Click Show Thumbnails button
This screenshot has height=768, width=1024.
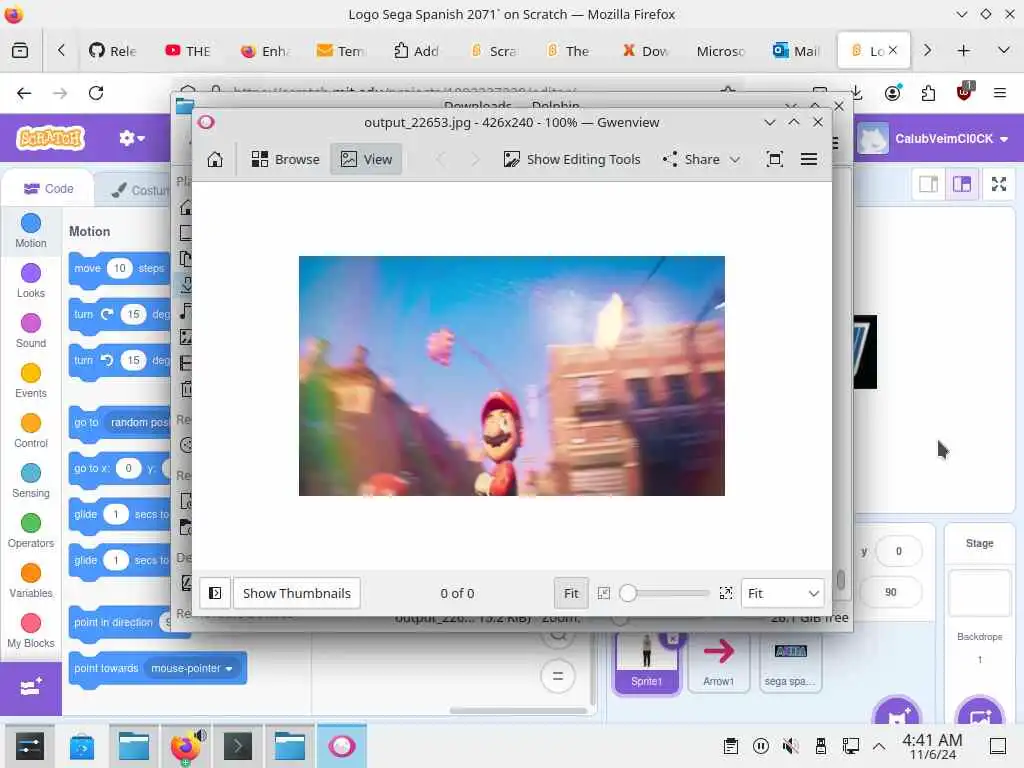(x=296, y=593)
